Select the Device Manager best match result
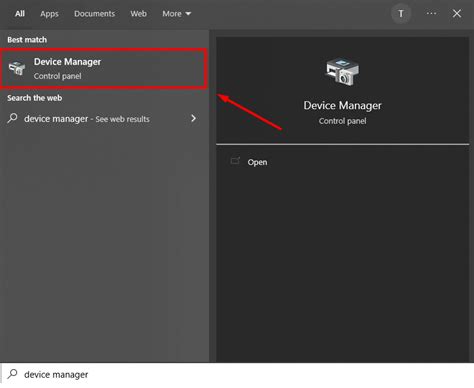 [x=104, y=69]
